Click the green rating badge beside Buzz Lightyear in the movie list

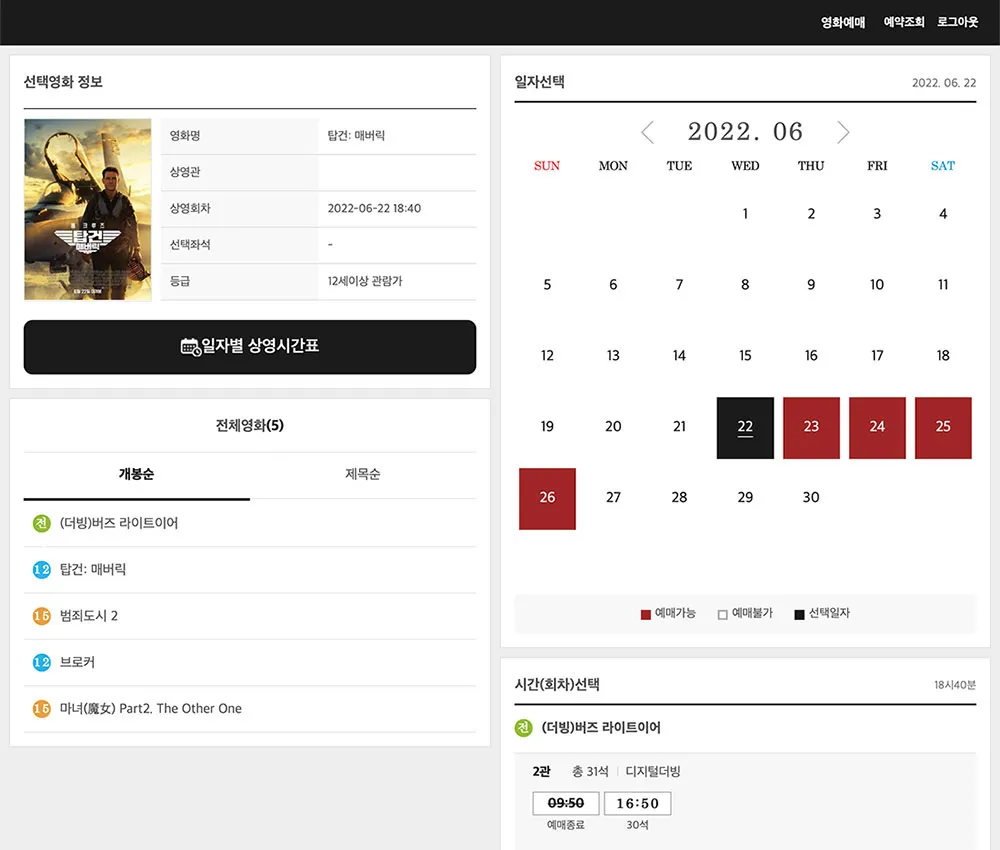pos(41,523)
